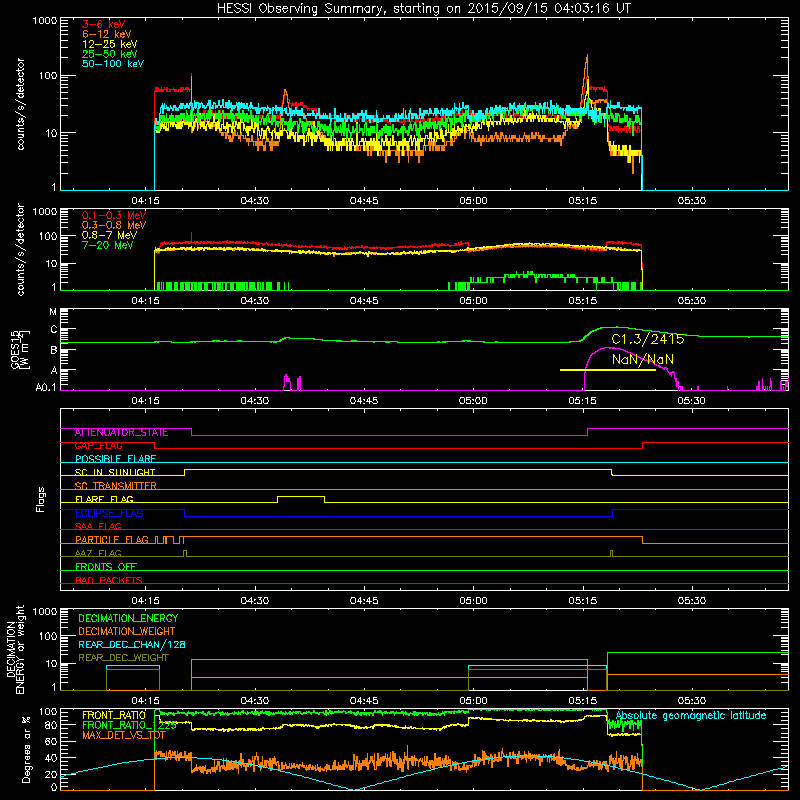Image resolution: width=800 pixels, height=800 pixels.
Task: Click the A0.1 level label on GOES axis
Action: pos(45,388)
